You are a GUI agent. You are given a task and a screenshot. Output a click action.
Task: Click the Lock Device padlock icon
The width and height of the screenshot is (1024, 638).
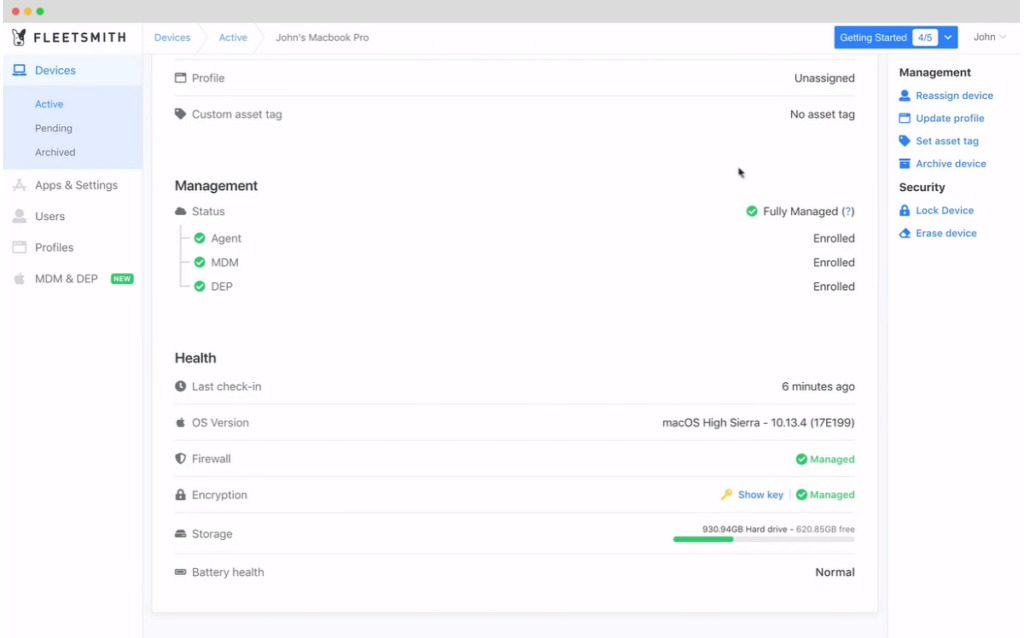tap(904, 210)
